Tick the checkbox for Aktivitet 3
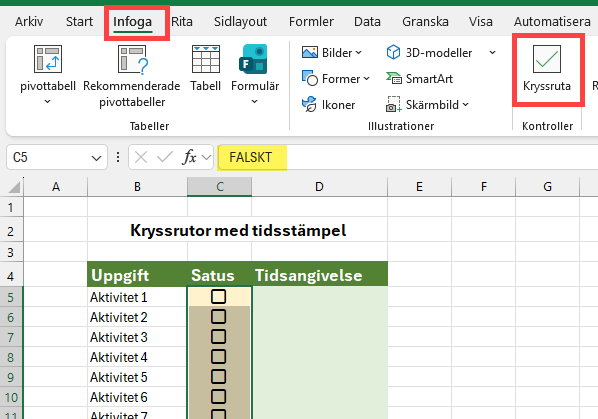Image resolution: width=598 pixels, height=419 pixels. [x=219, y=337]
